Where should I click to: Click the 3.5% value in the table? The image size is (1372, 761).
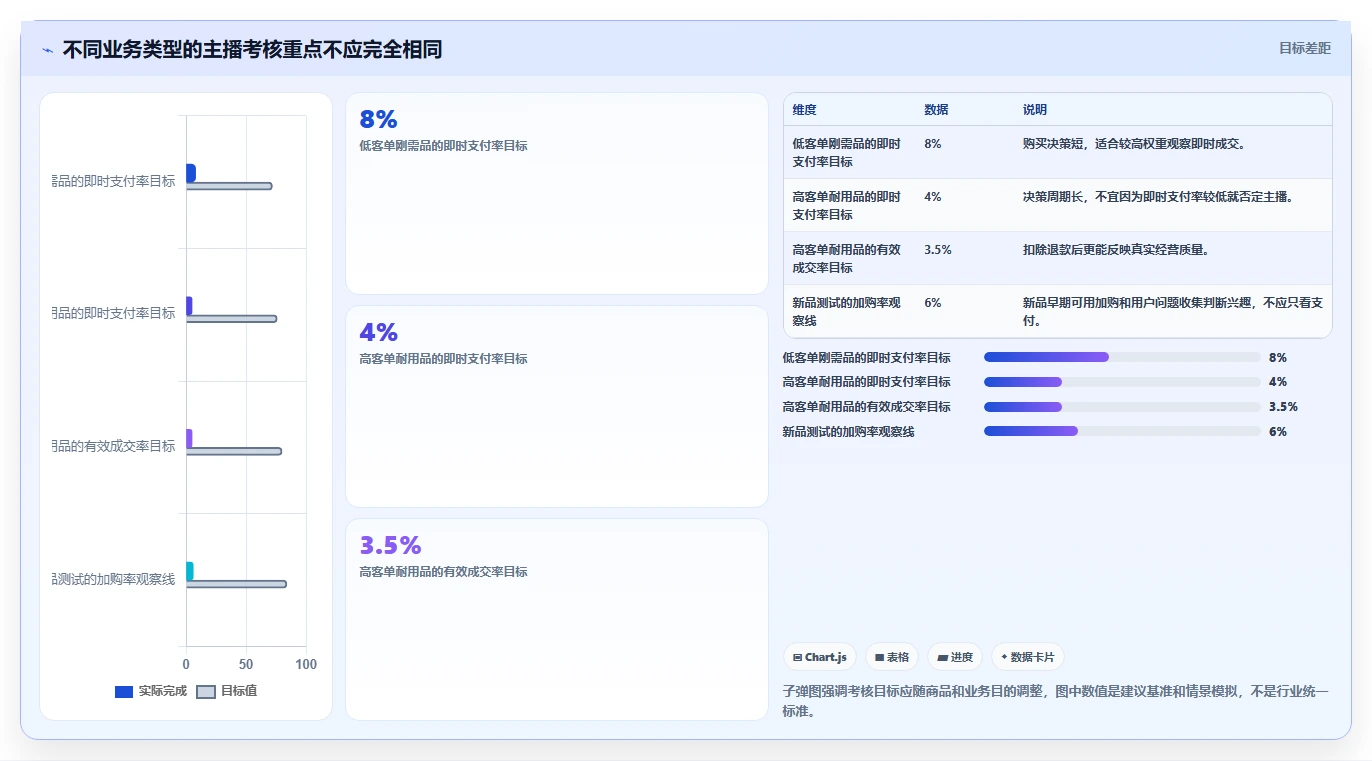point(938,250)
